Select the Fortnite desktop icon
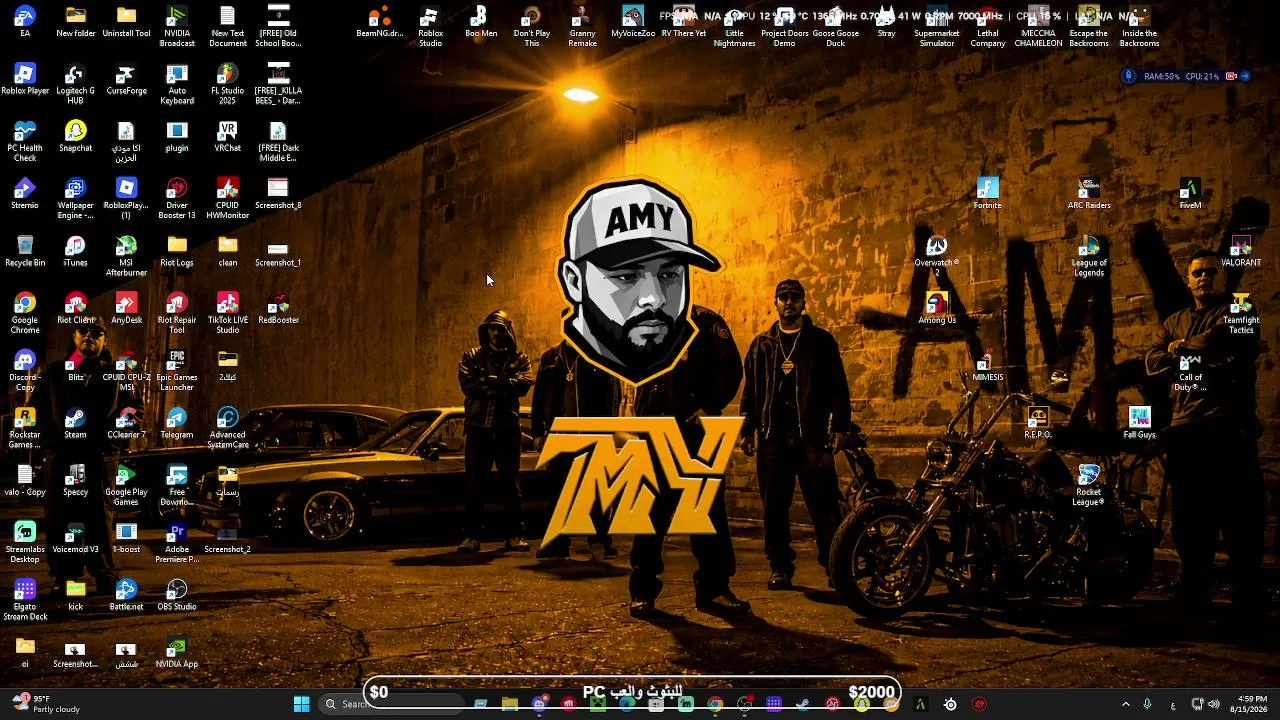 pyautogui.click(x=987, y=193)
